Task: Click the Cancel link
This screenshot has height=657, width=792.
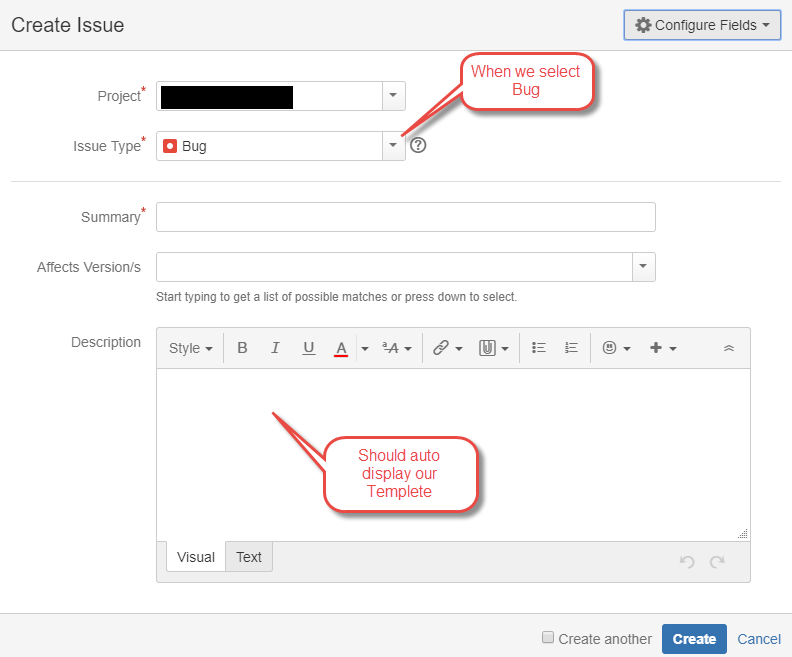Action: coord(759,639)
